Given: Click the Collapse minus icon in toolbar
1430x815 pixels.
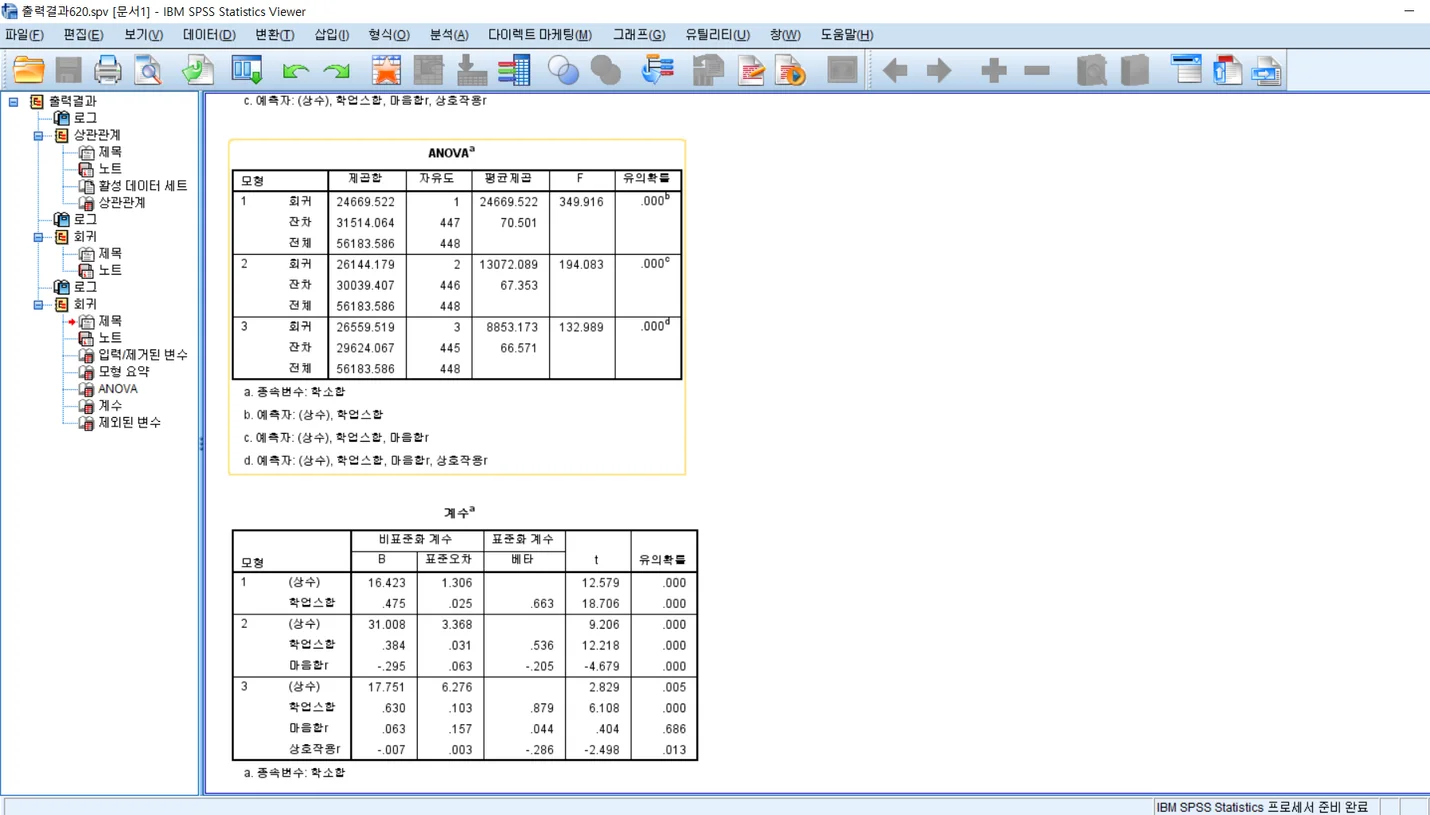Looking at the screenshot, I should [1037, 70].
